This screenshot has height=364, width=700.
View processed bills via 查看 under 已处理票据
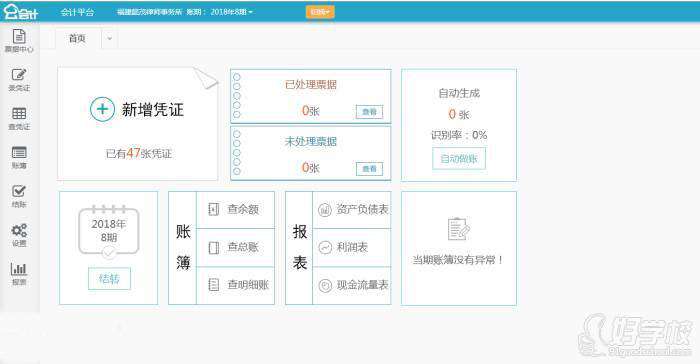coord(369,112)
